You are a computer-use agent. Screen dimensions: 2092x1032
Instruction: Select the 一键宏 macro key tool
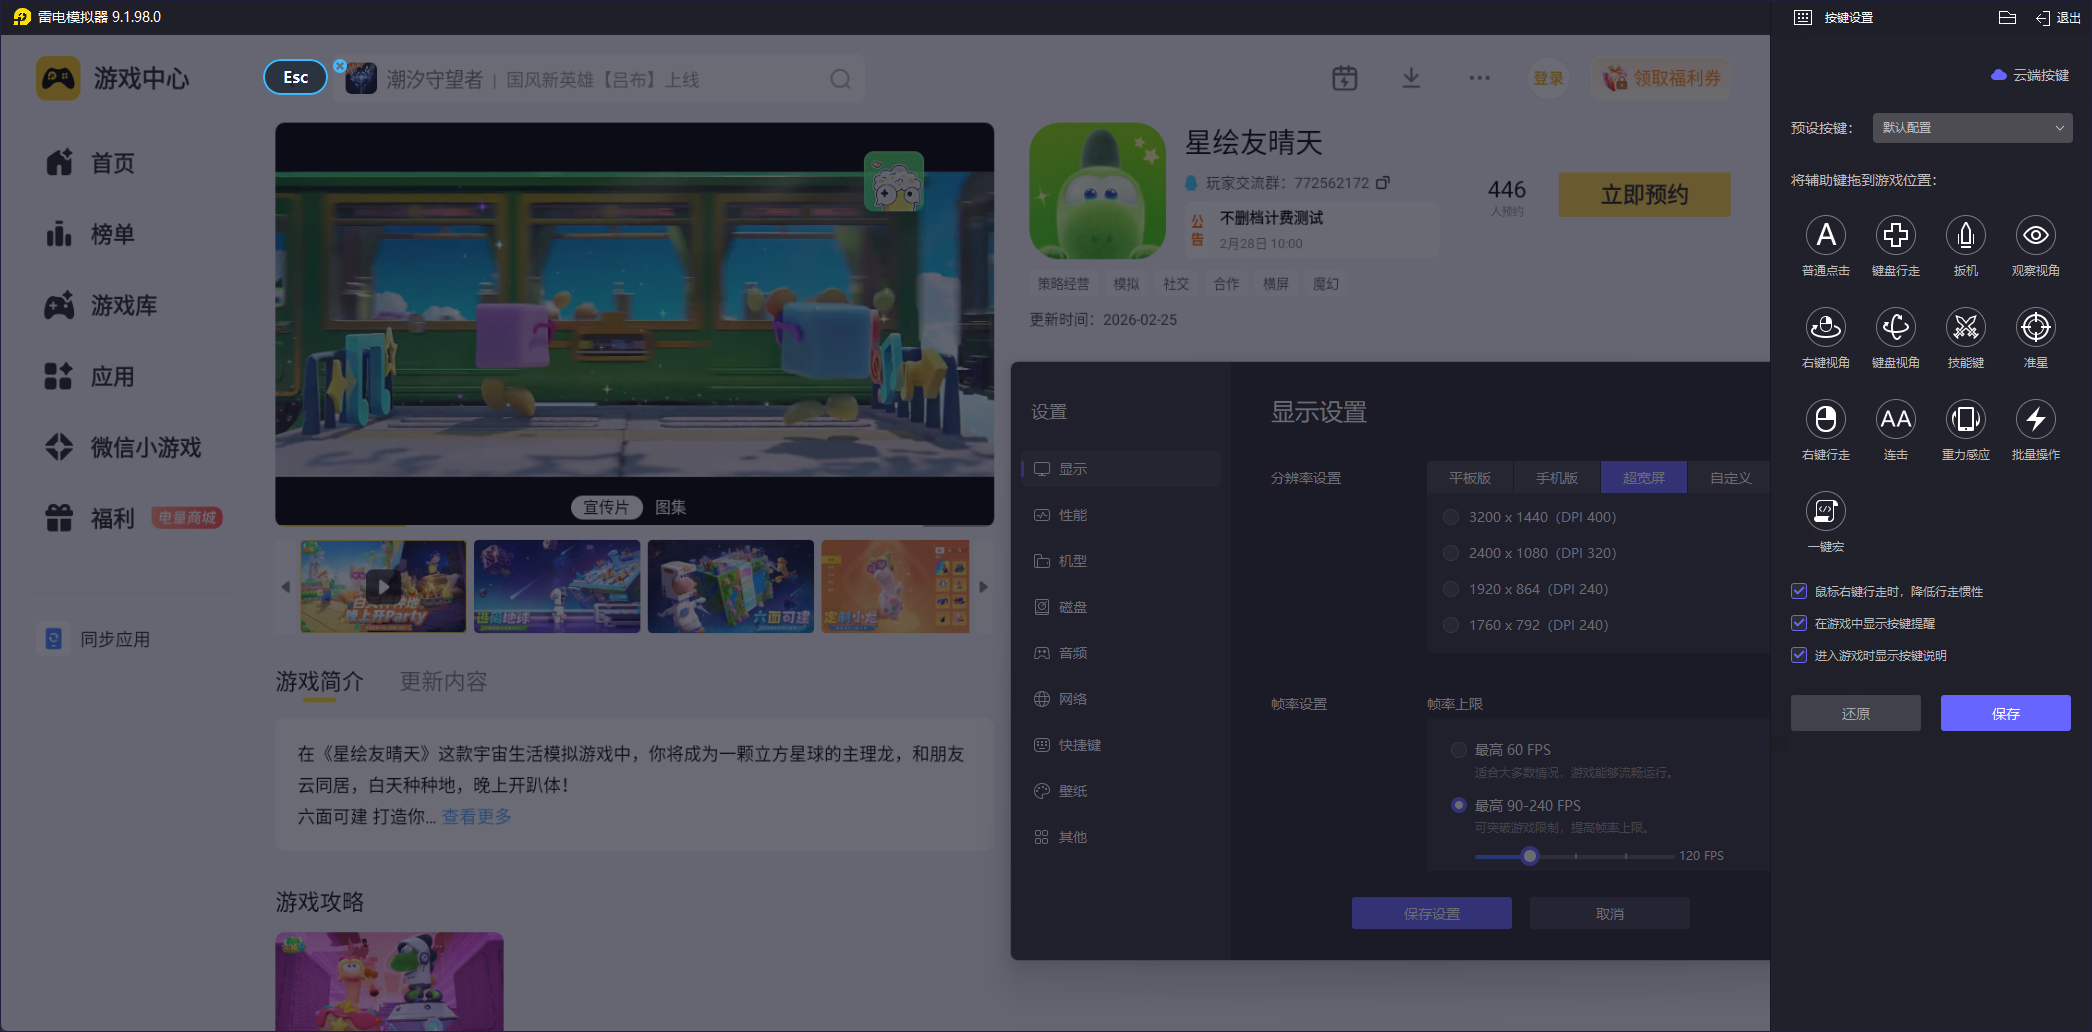[1825, 512]
